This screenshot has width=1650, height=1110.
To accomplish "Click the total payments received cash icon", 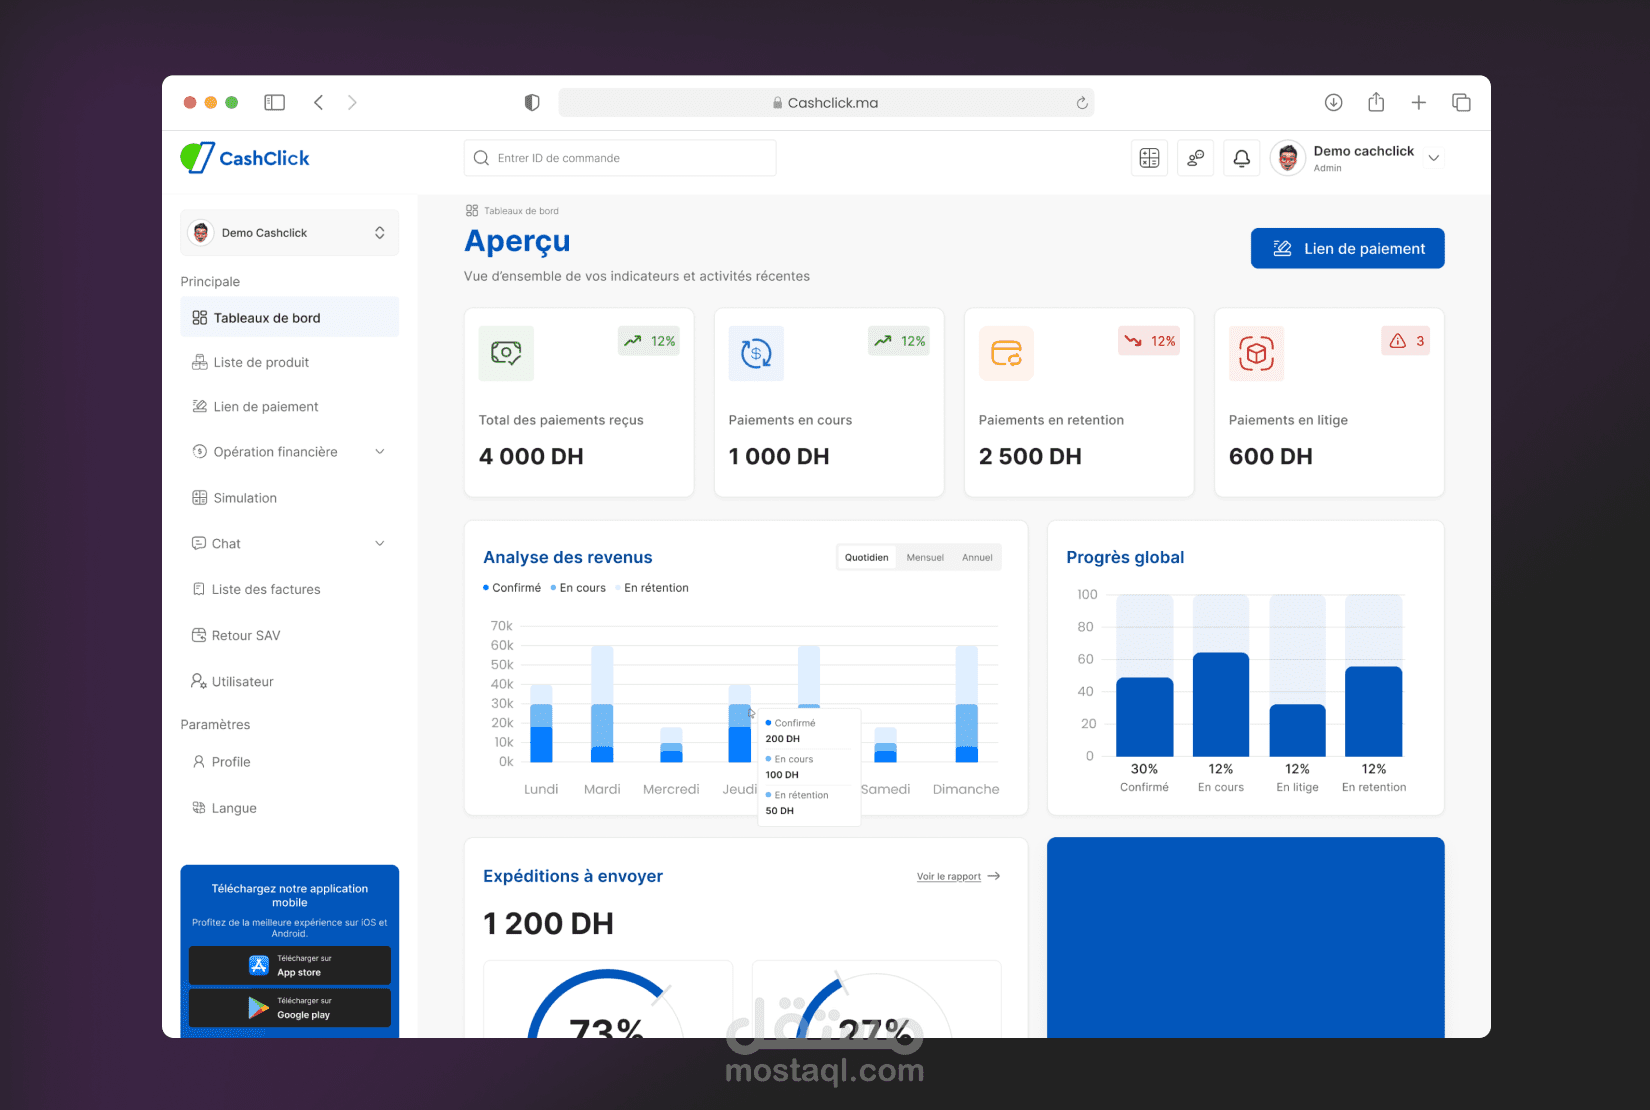I will click(506, 353).
